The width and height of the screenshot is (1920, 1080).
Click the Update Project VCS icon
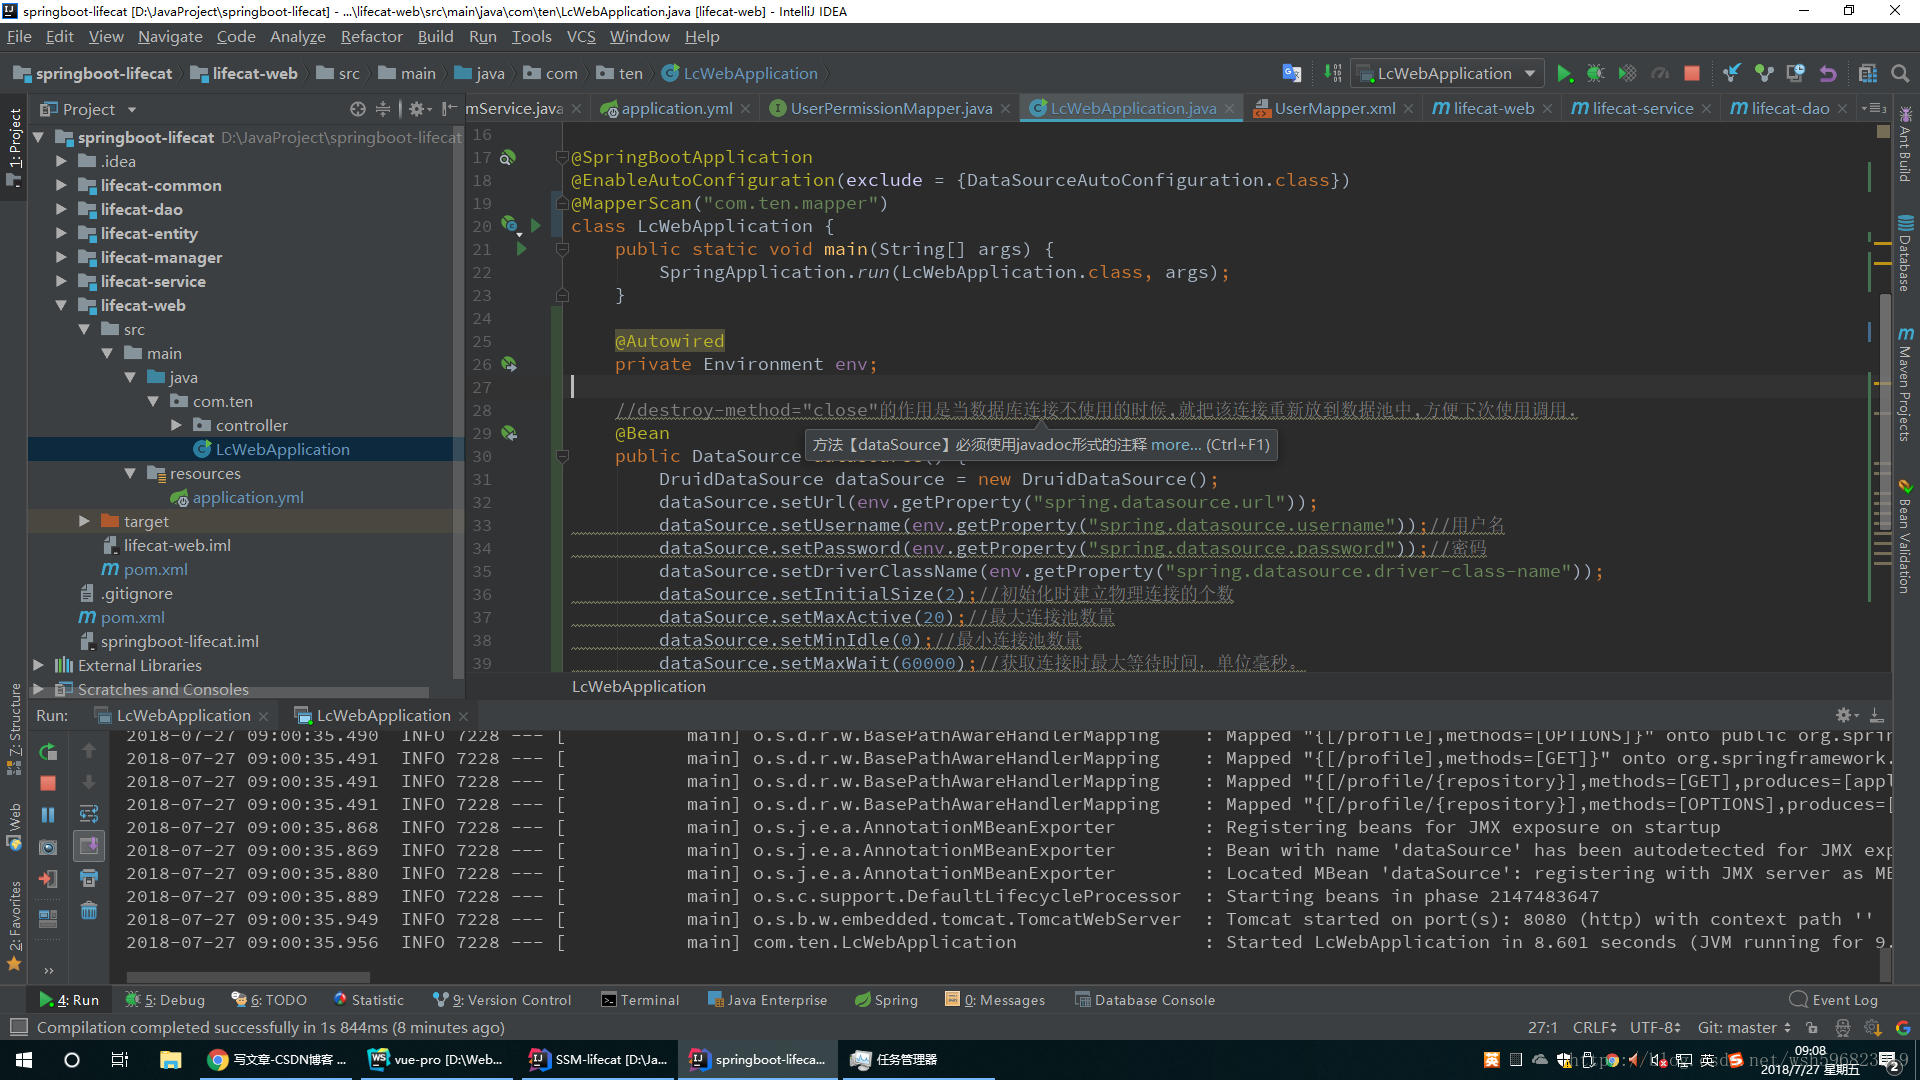(x=1732, y=74)
